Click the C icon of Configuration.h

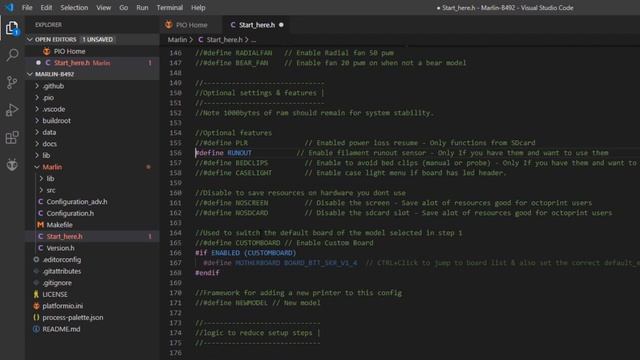point(40,213)
